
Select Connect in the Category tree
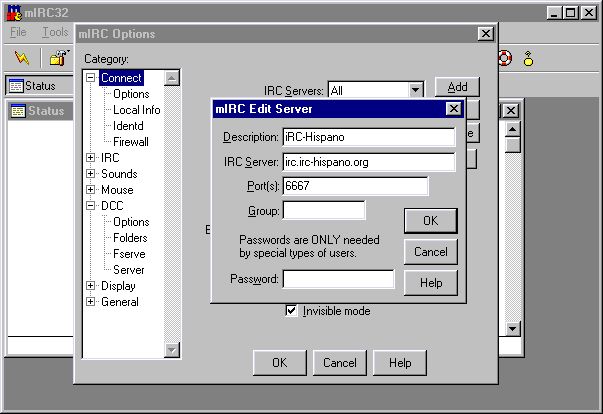(121, 78)
